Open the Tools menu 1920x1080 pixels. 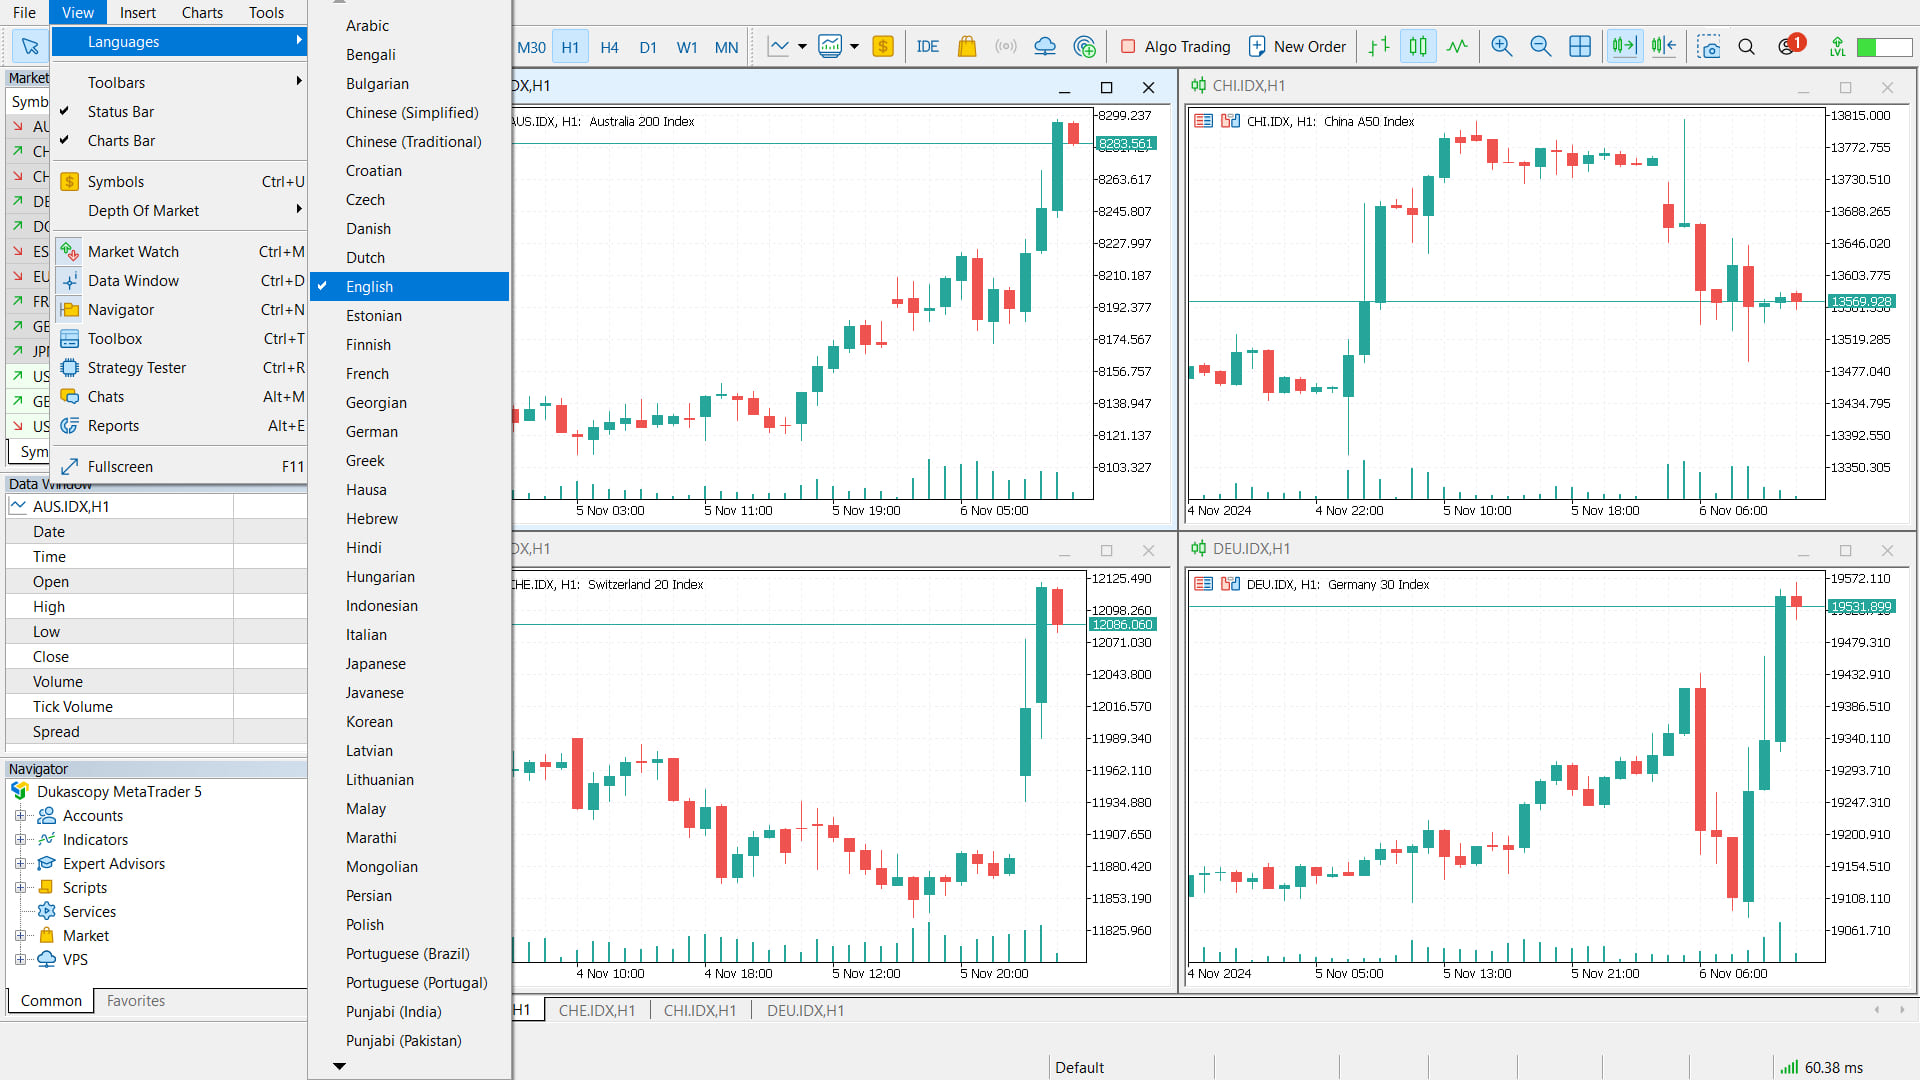[x=266, y=12]
